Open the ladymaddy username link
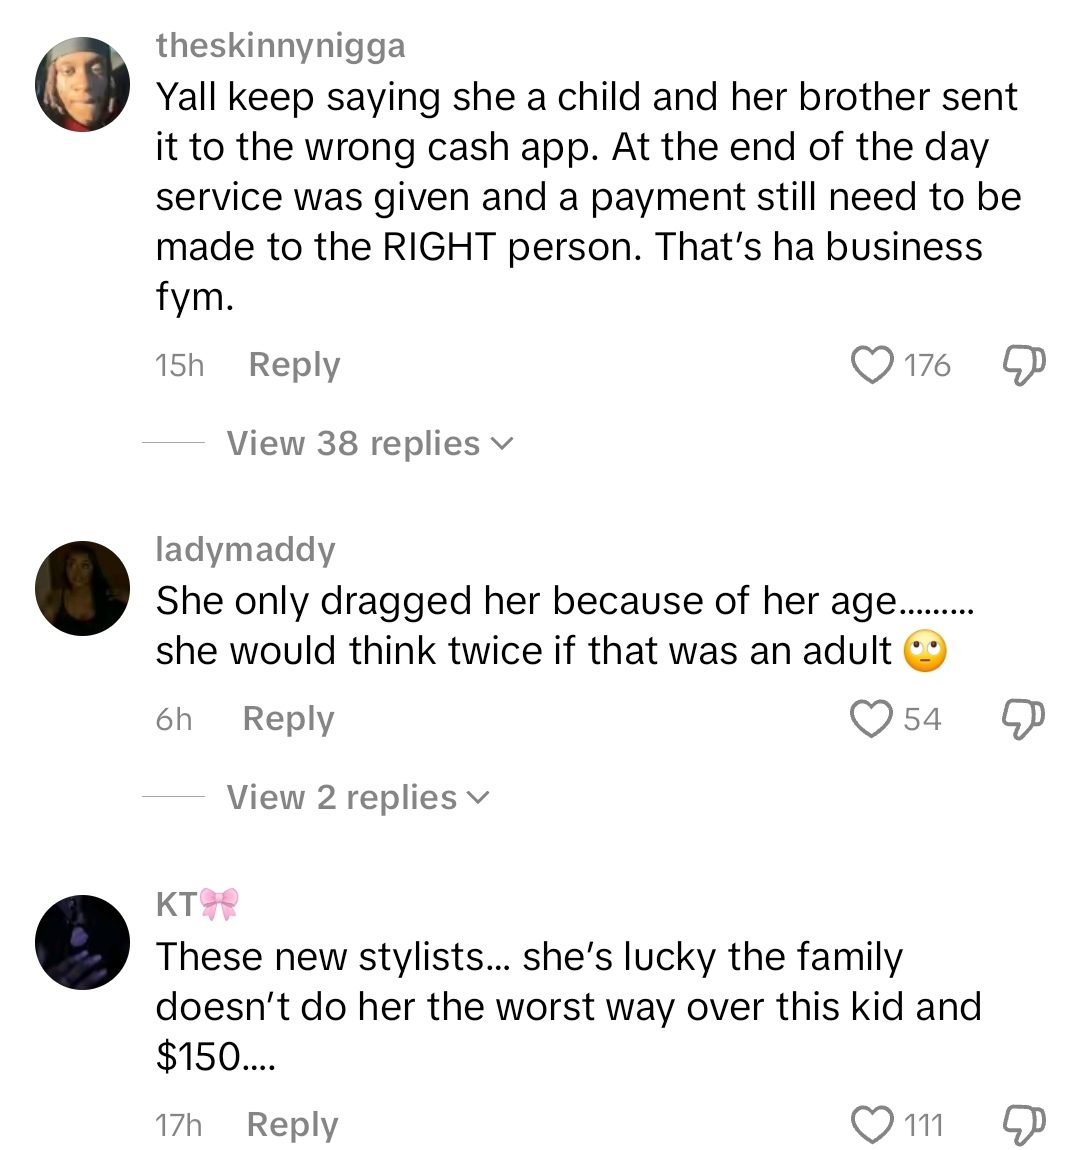 pyautogui.click(x=246, y=549)
